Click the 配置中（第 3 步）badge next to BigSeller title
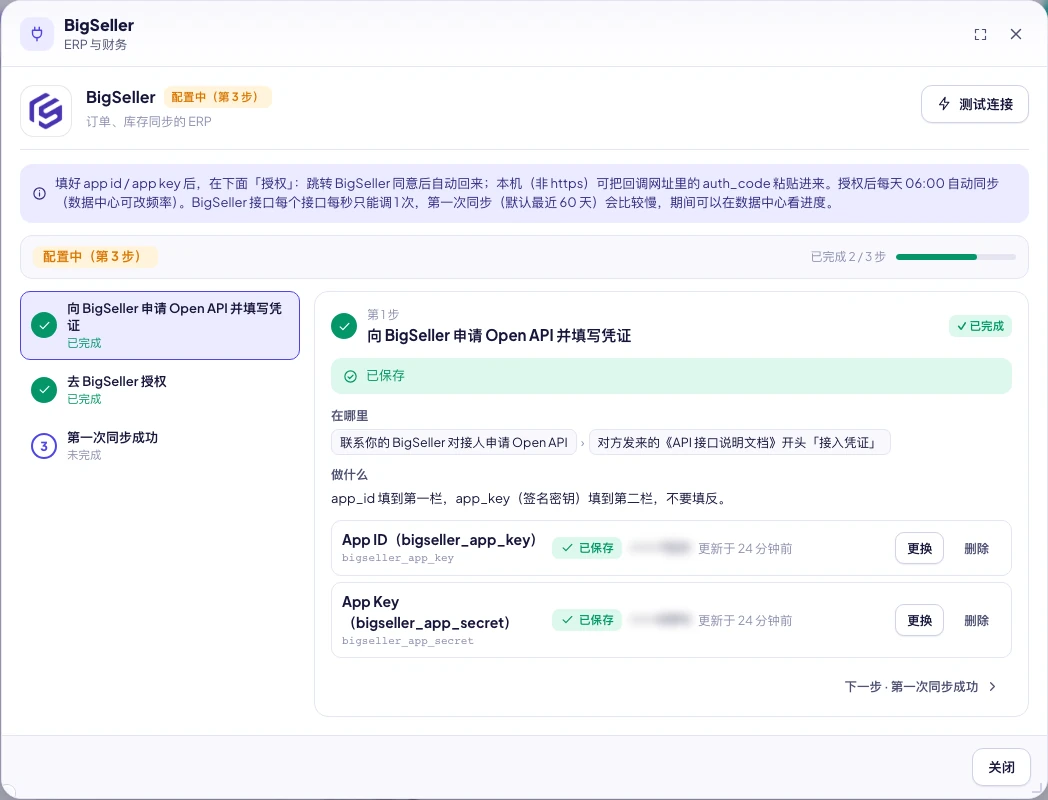 [217, 97]
